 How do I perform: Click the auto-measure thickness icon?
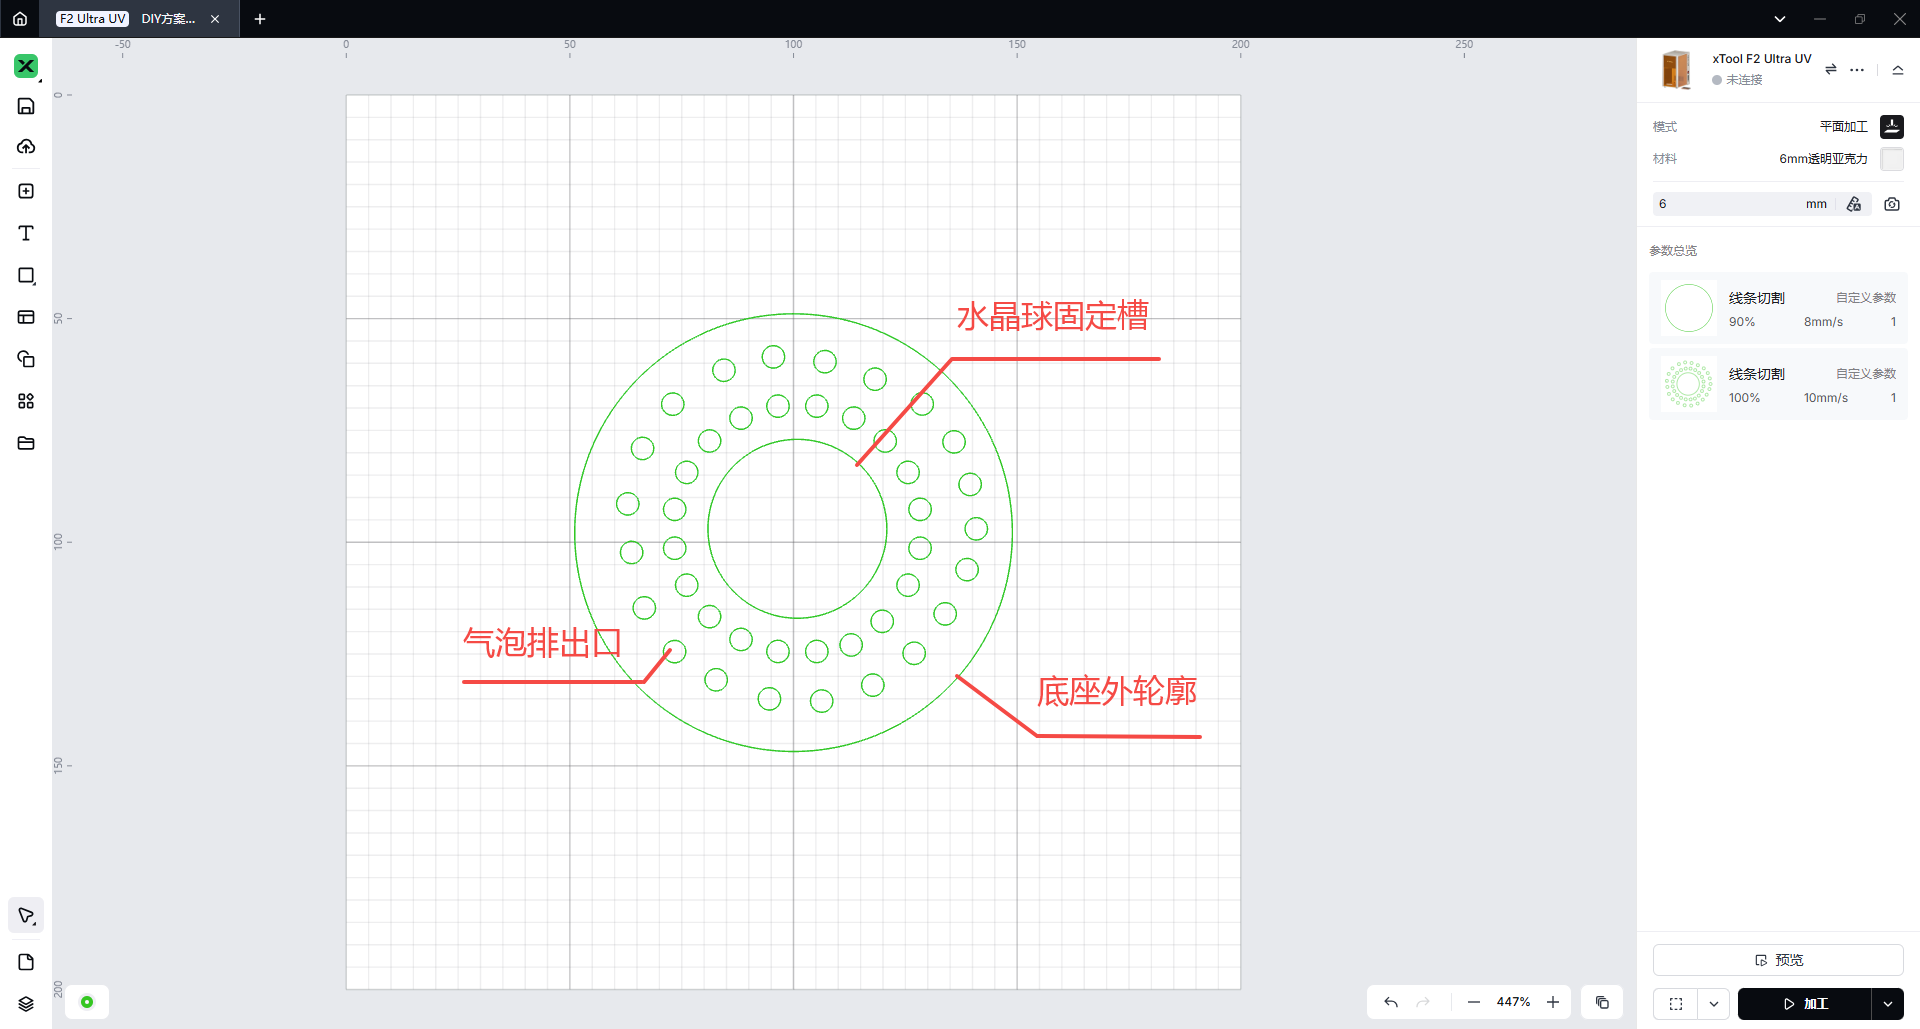tap(1853, 204)
